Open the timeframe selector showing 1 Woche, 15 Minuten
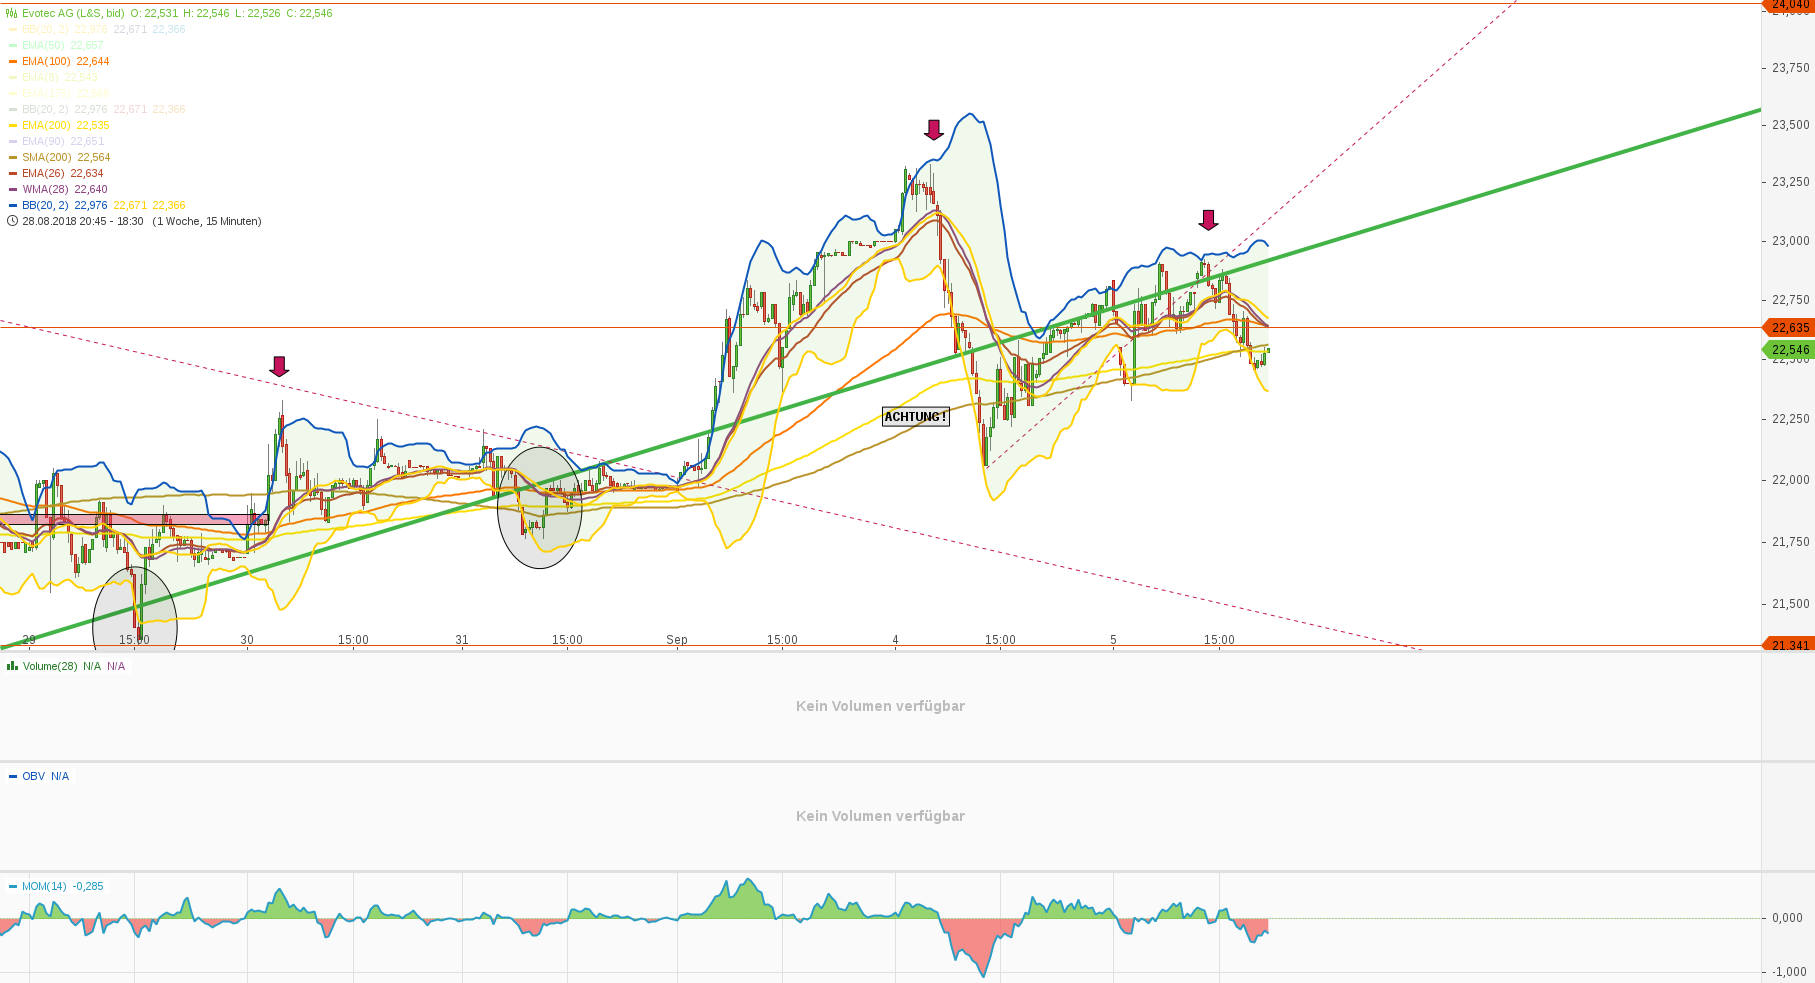This screenshot has height=983, width=1815. pos(207,221)
